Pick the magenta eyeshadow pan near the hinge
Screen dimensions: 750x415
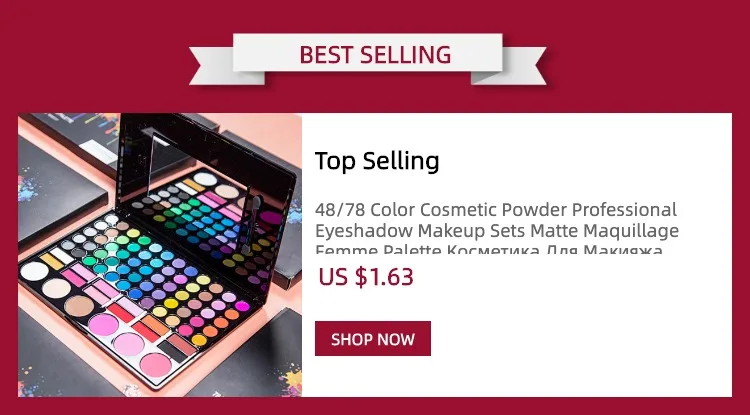242,306
